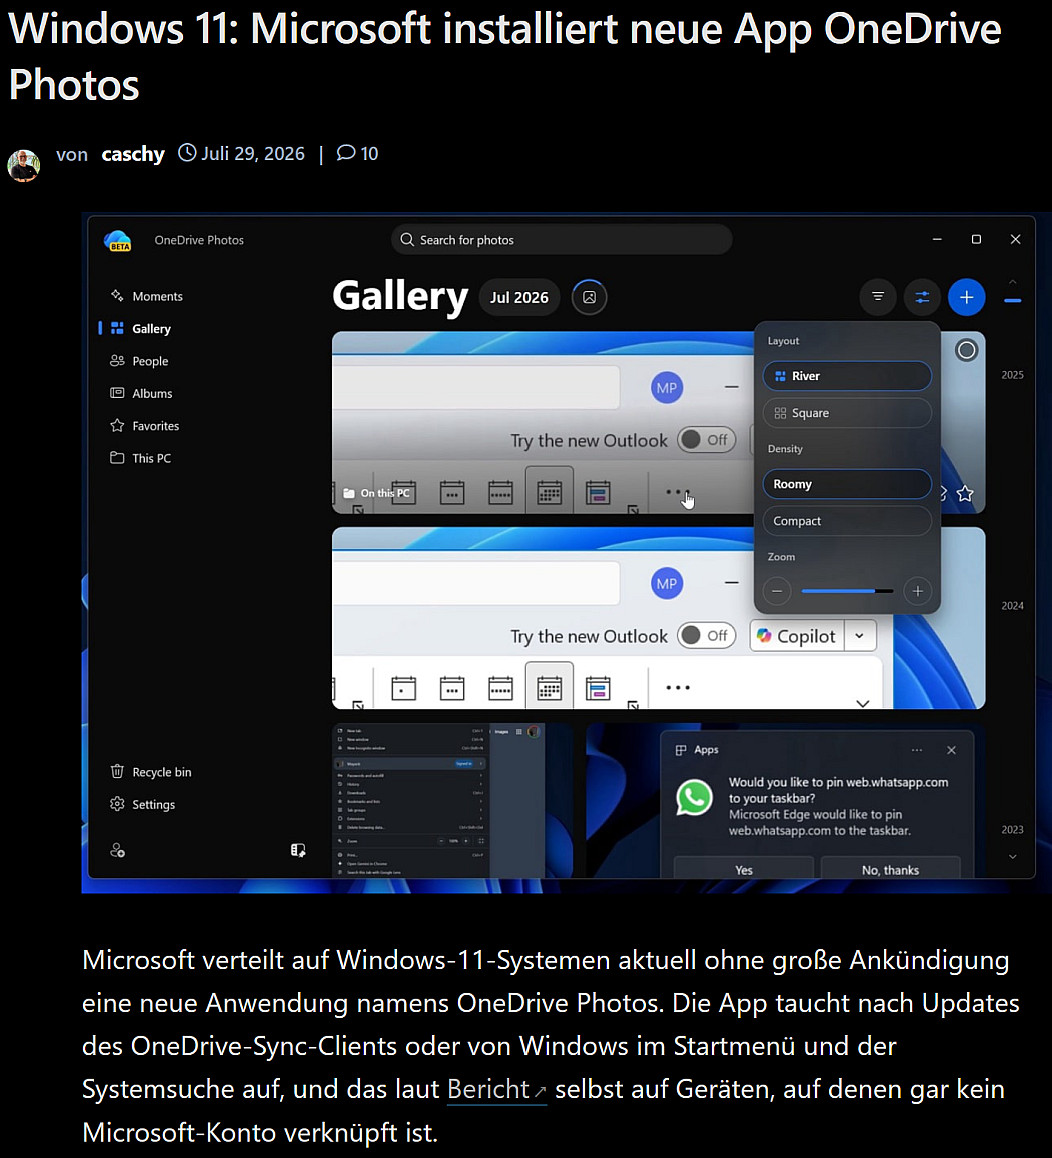Image resolution: width=1052 pixels, height=1158 pixels.
Task: Maximize the OneDrive Photos window
Action: (976, 239)
